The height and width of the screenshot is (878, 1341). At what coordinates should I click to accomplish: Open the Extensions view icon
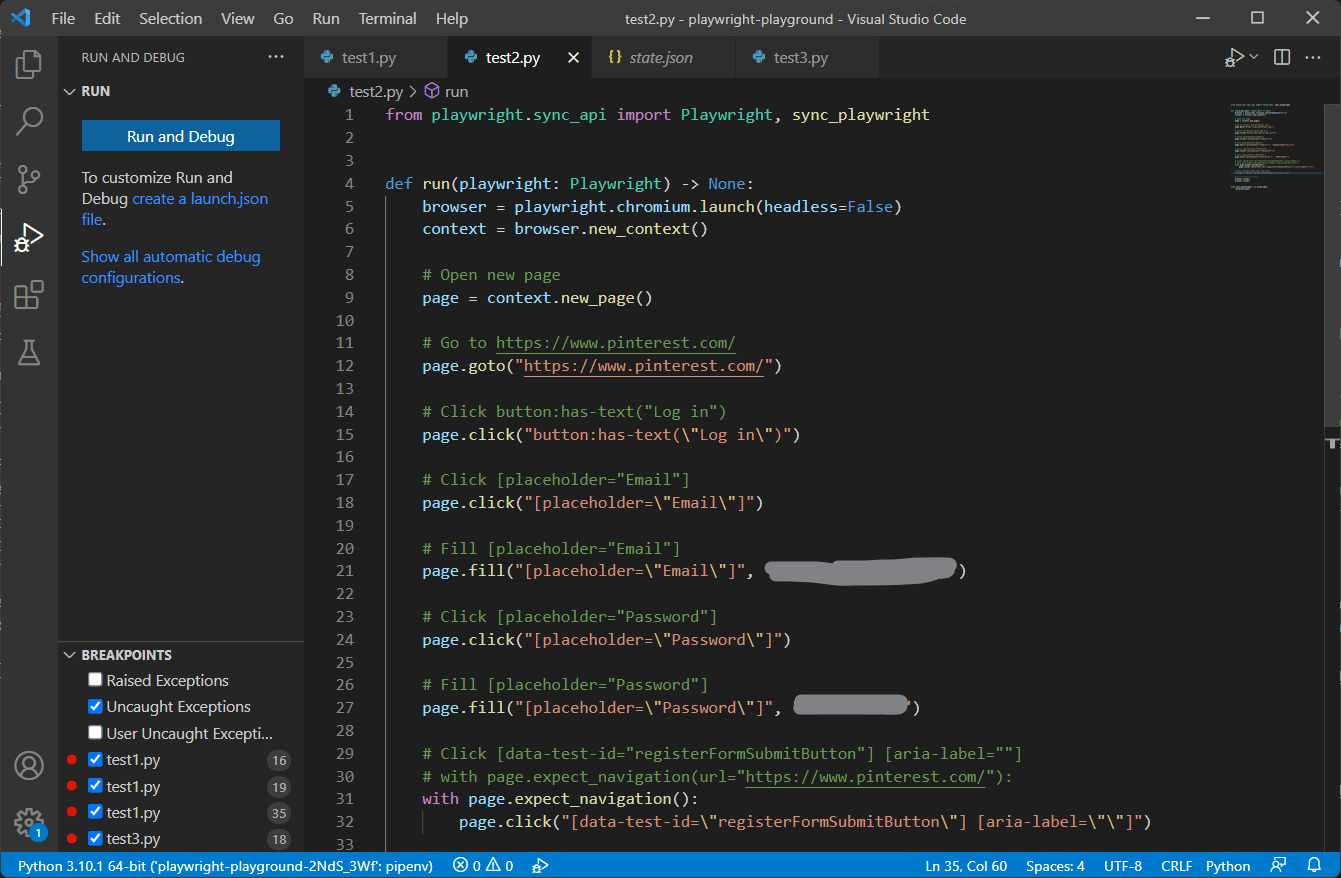pos(29,295)
